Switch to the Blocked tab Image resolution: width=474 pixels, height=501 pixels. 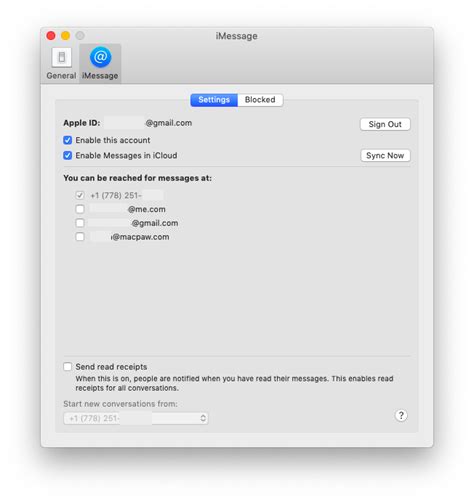(x=260, y=100)
